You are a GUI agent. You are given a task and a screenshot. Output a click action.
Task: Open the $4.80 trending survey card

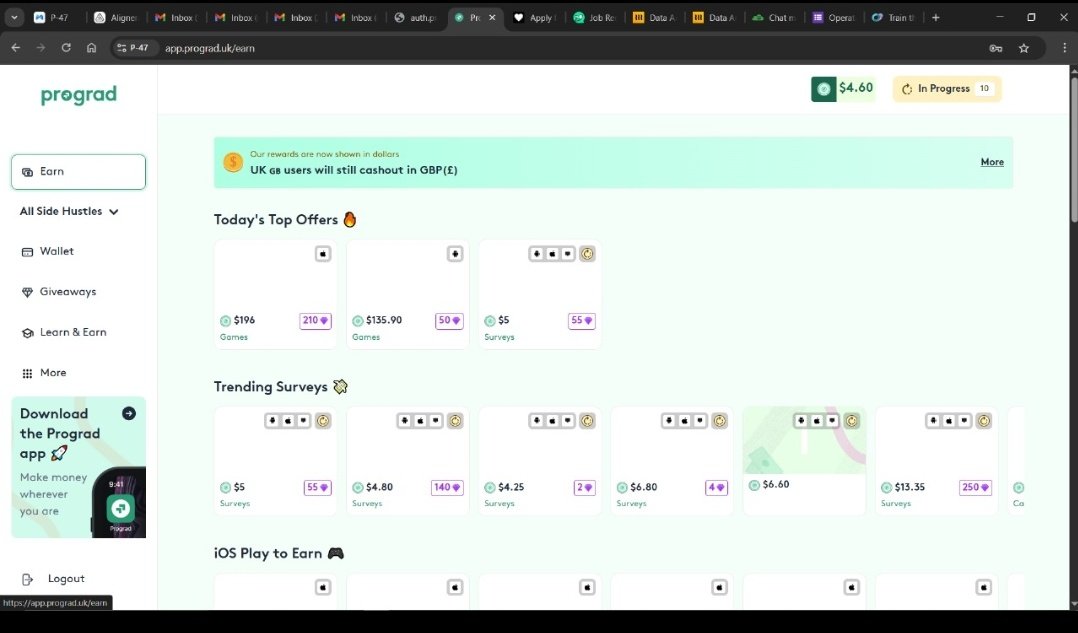point(408,460)
